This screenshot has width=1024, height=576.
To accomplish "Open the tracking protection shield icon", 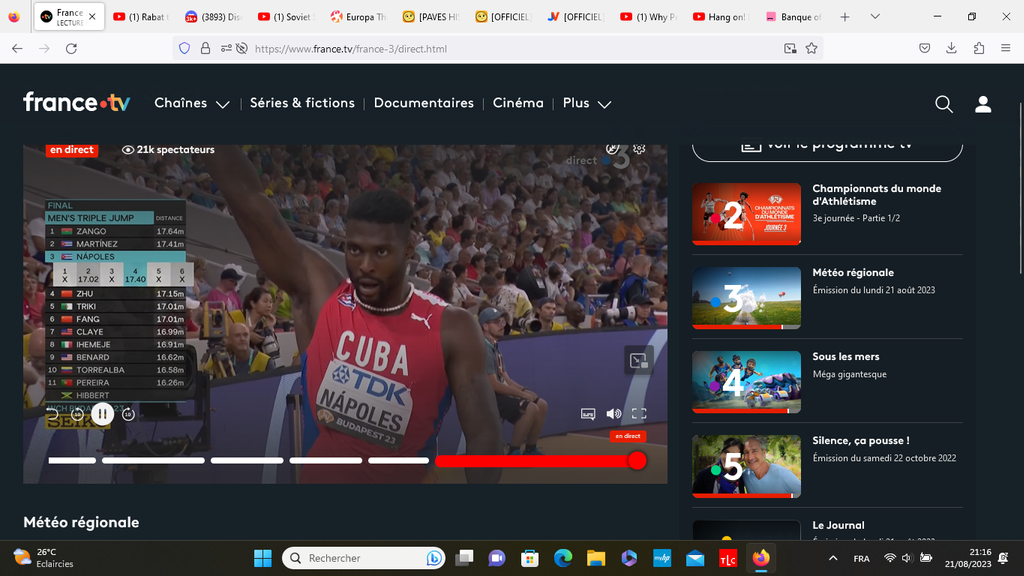I will [185, 48].
